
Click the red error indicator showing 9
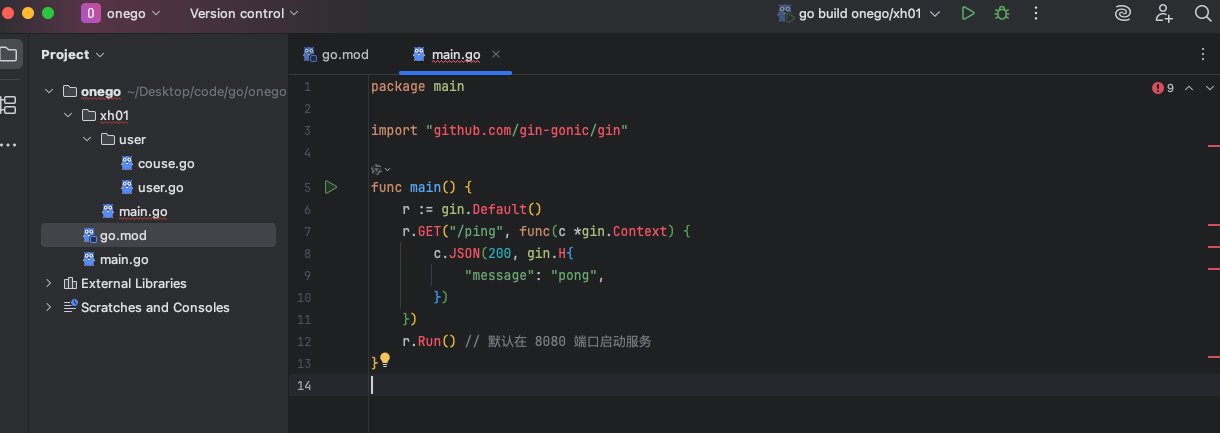pyautogui.click(x=1163, y=88)
